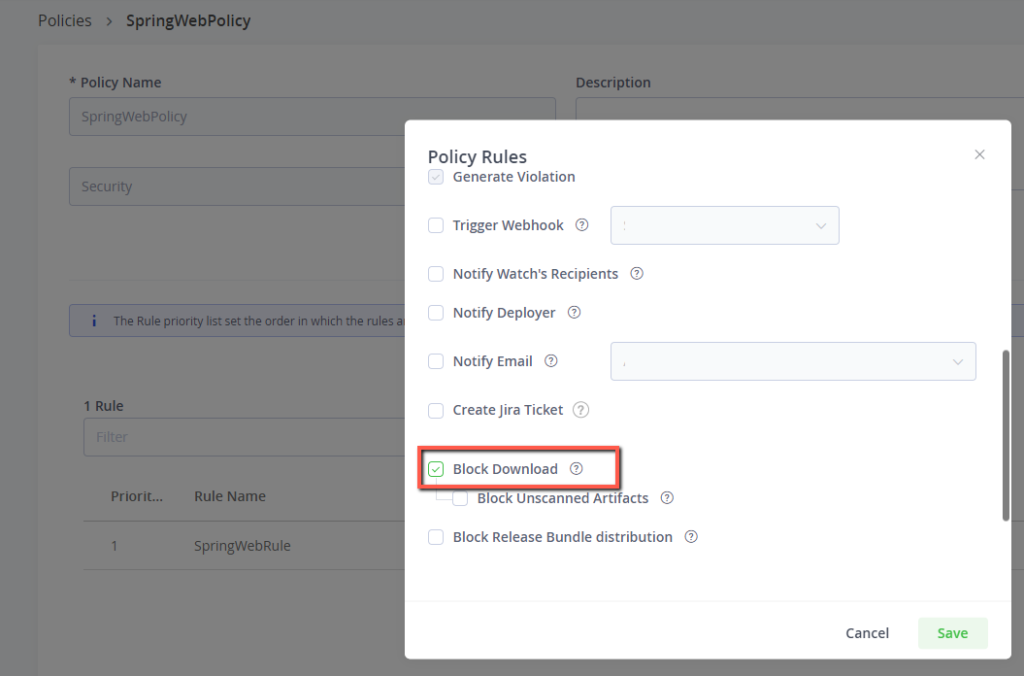1024x676 pixels.
Task: Click the Policy Name input field
Action: pos(312,117)
